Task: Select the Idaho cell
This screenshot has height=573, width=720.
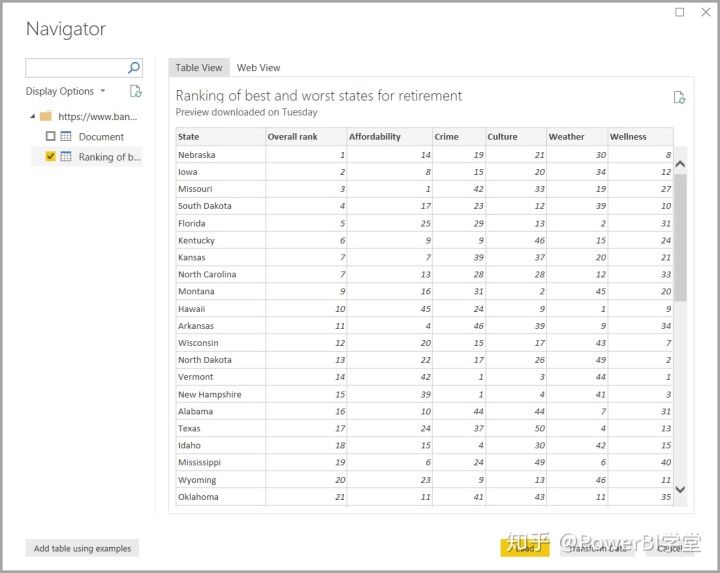Action: pos(220,445)
